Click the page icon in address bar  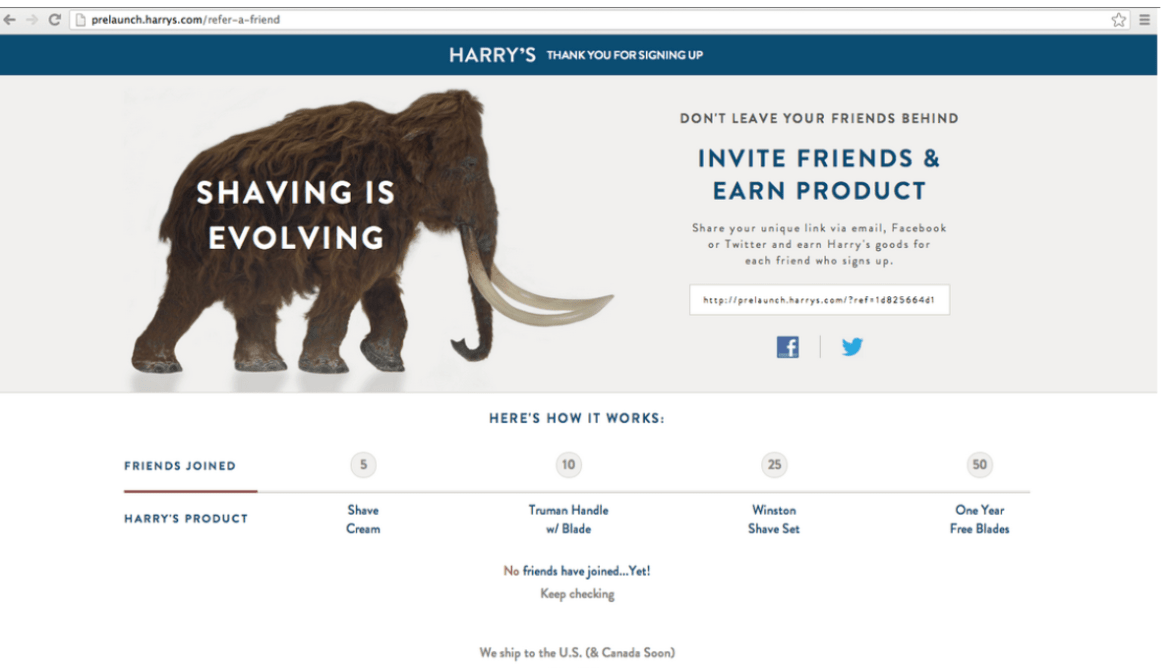81,20
